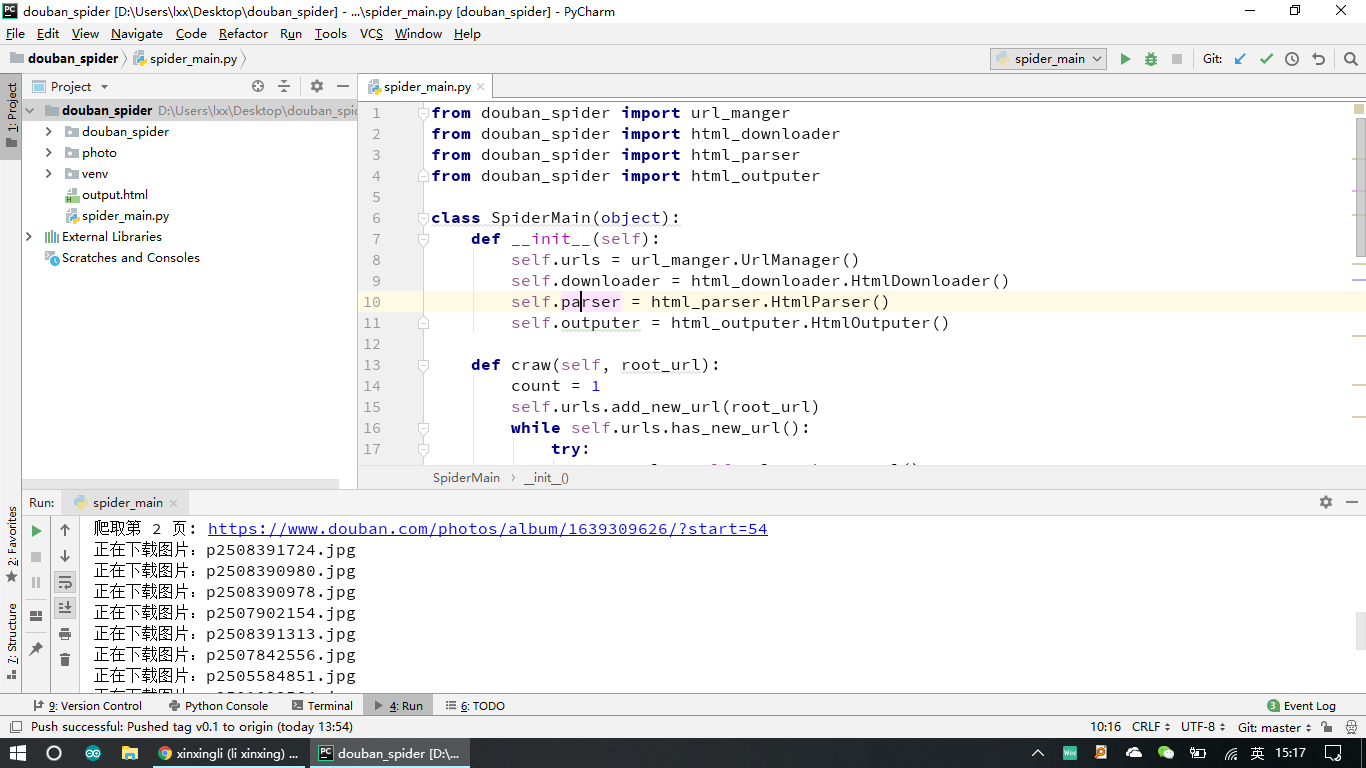Jump down the stack trace with the down arrow
Image resolution: width=1366 pixels, height=768 pixels.
(x=65, y=557)
